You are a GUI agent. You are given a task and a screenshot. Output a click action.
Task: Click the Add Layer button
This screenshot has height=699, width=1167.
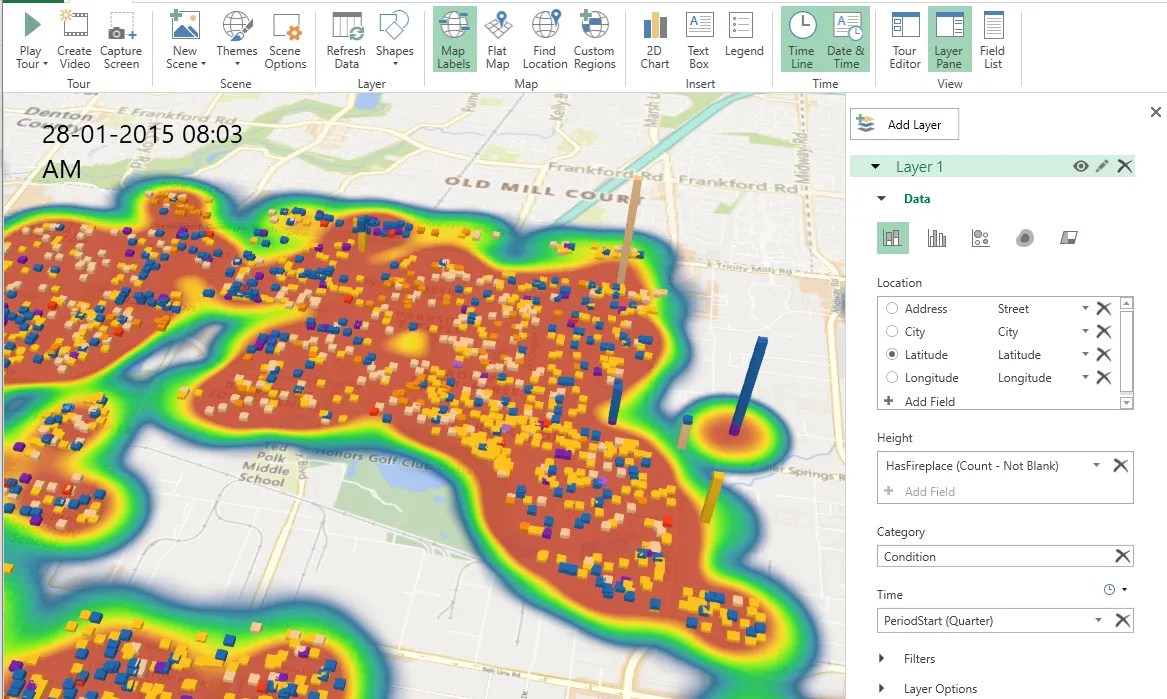click(903, 124)
